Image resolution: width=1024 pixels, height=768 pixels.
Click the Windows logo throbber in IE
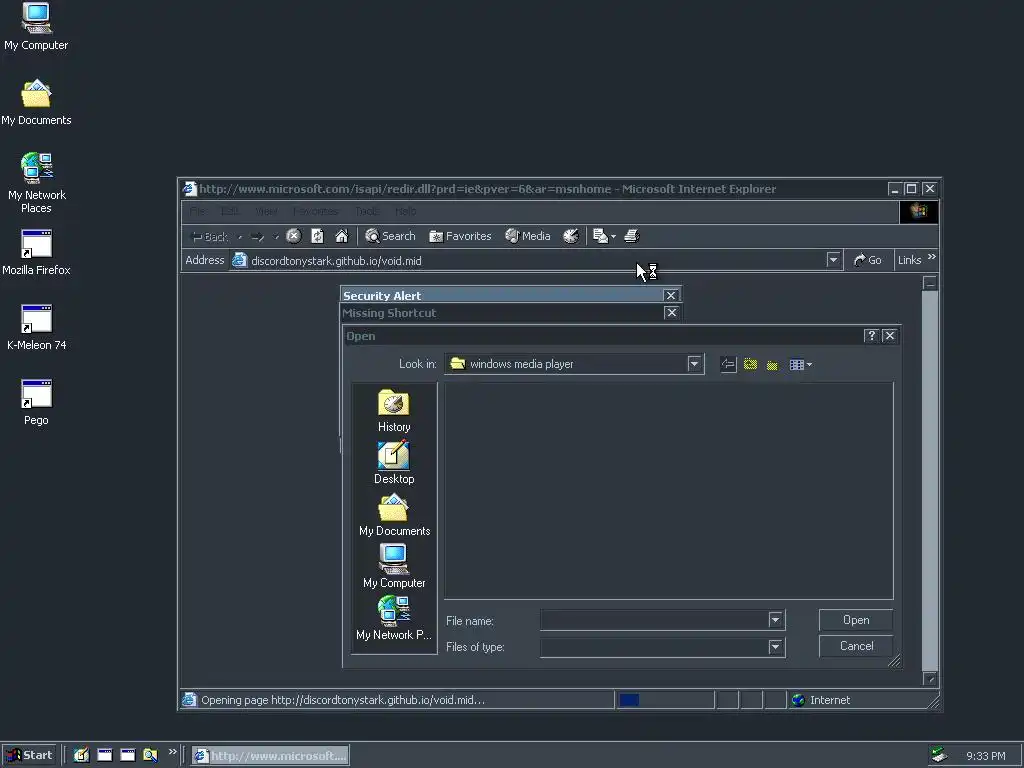coord(919,212)
